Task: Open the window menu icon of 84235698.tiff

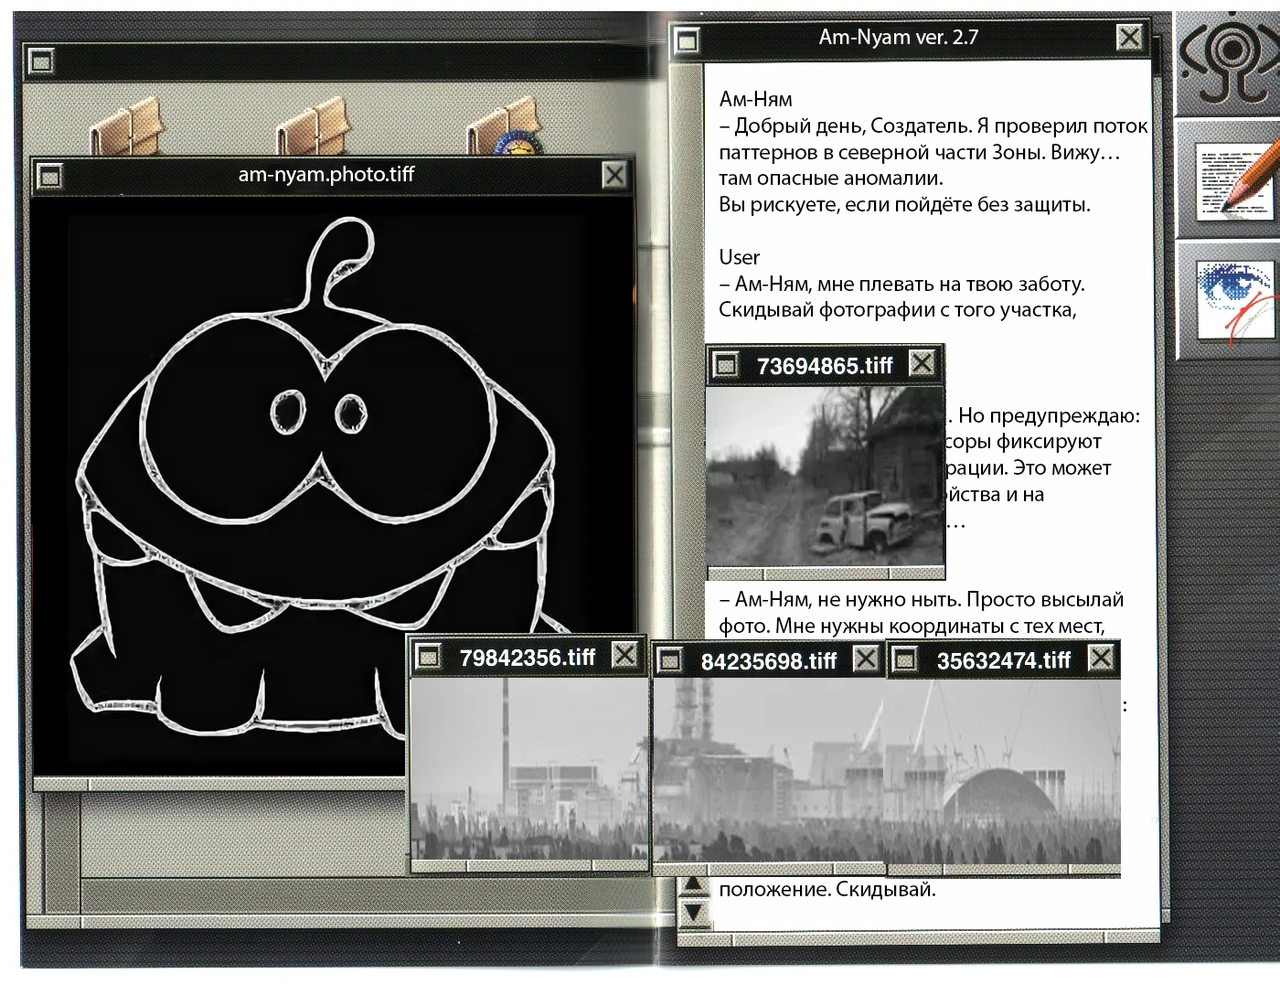Action: click(669, 660)
